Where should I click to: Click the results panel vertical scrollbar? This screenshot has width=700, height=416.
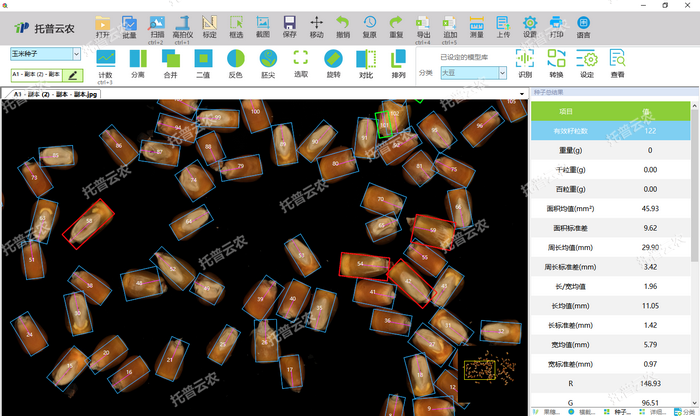(695, 250)
